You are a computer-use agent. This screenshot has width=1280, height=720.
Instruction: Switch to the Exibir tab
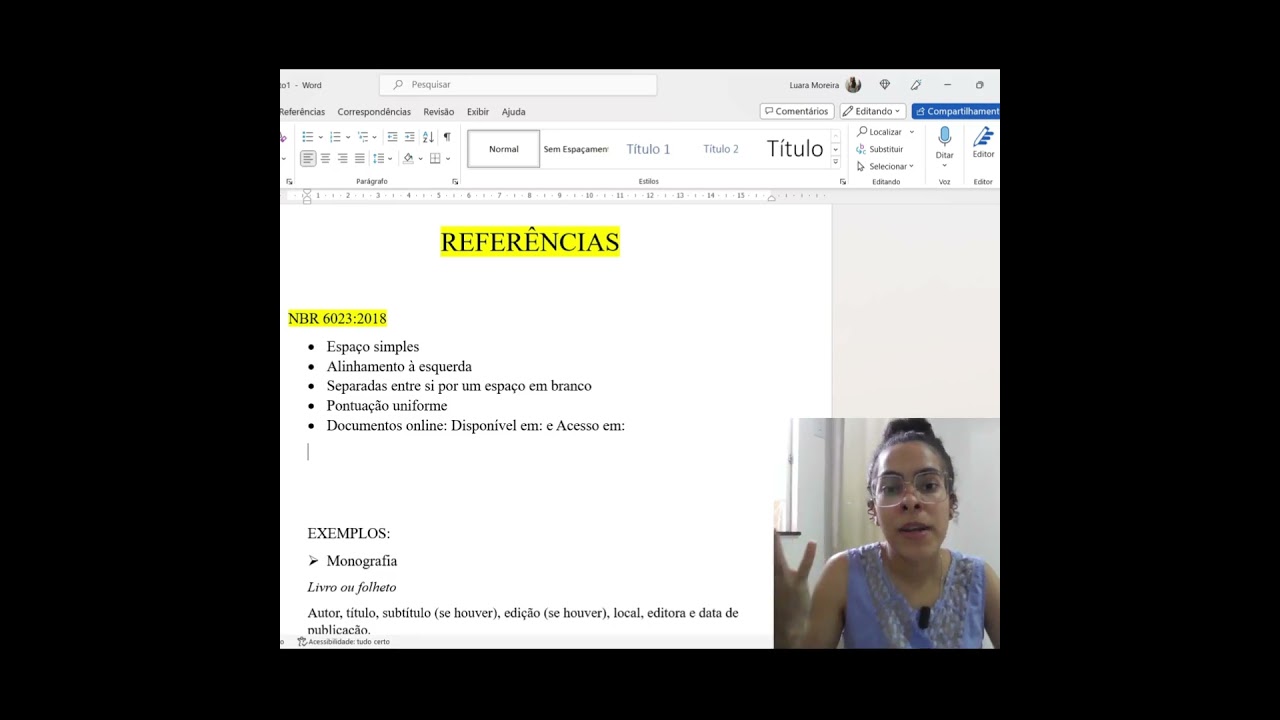point(478,112)
